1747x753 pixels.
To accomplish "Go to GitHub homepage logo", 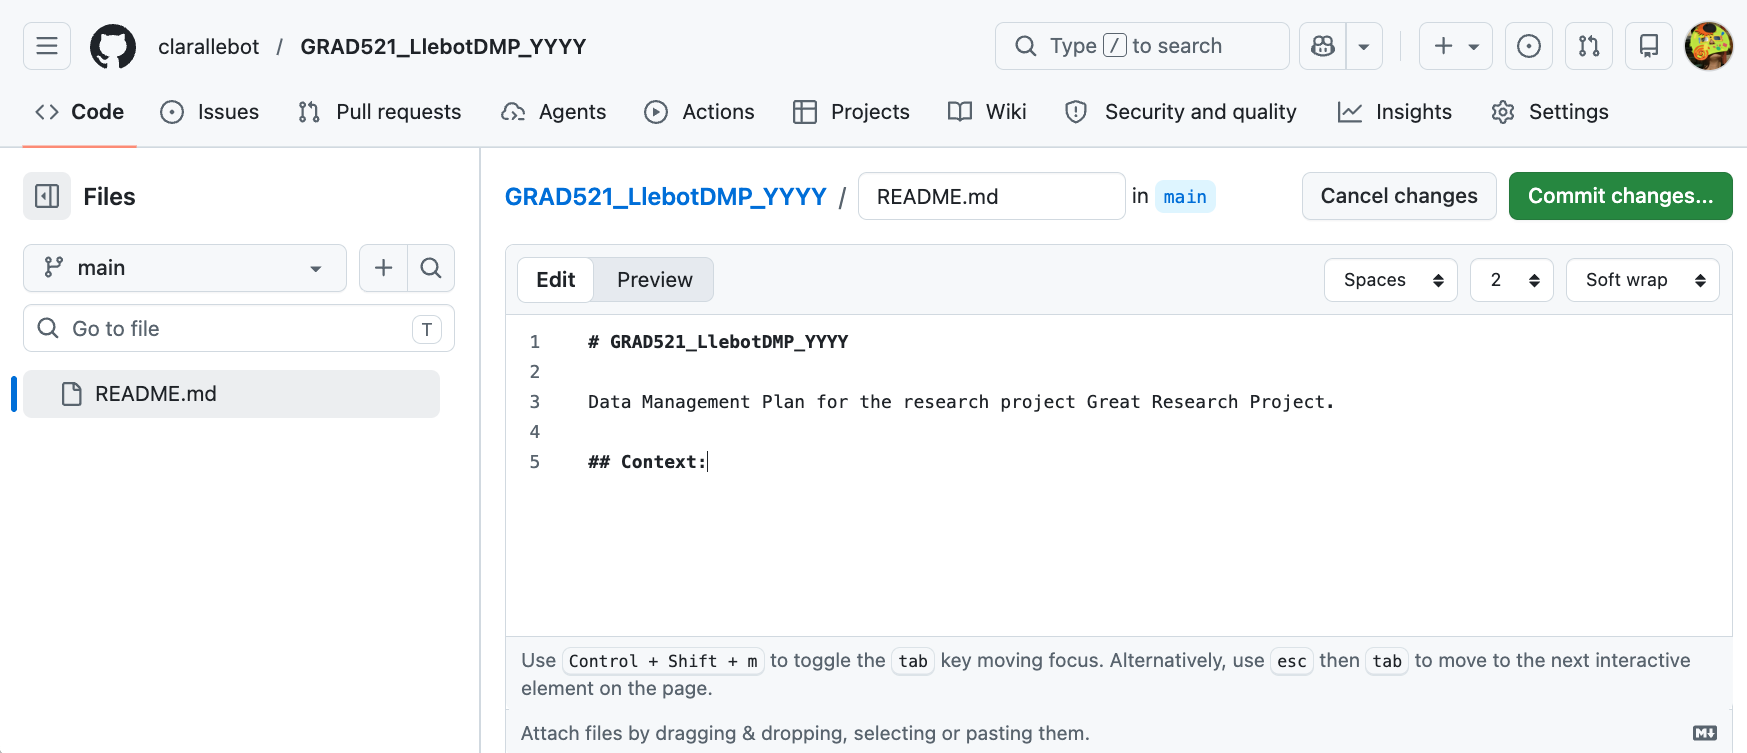I will pos(113,46).
